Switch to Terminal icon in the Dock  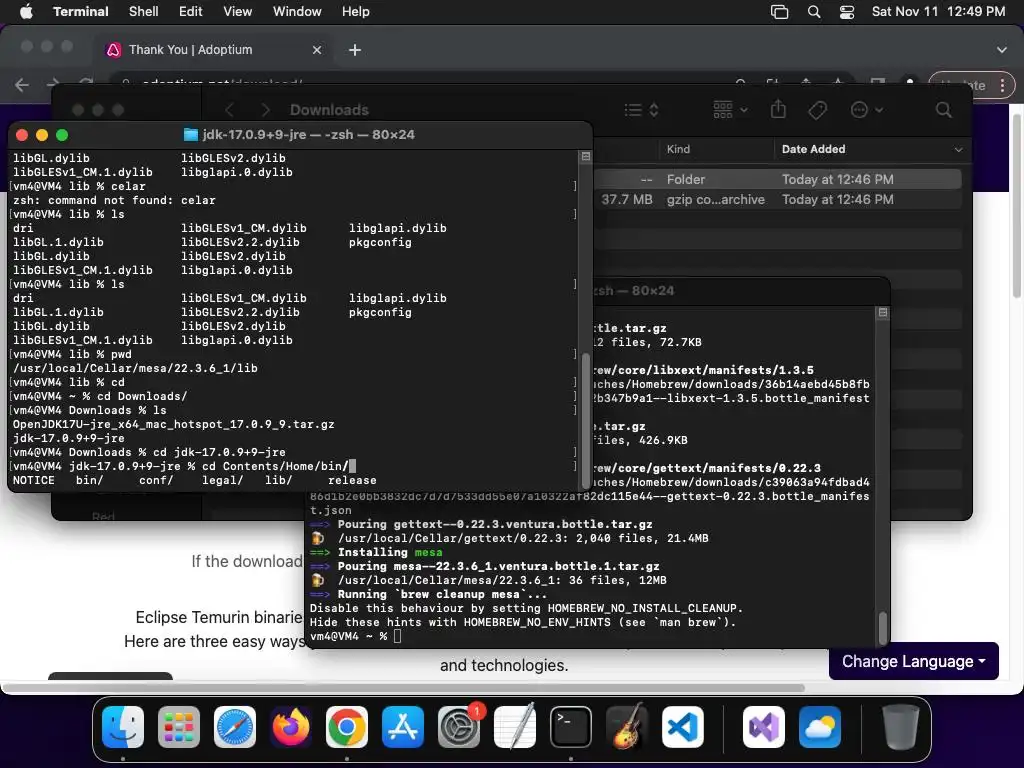point(571,727)
